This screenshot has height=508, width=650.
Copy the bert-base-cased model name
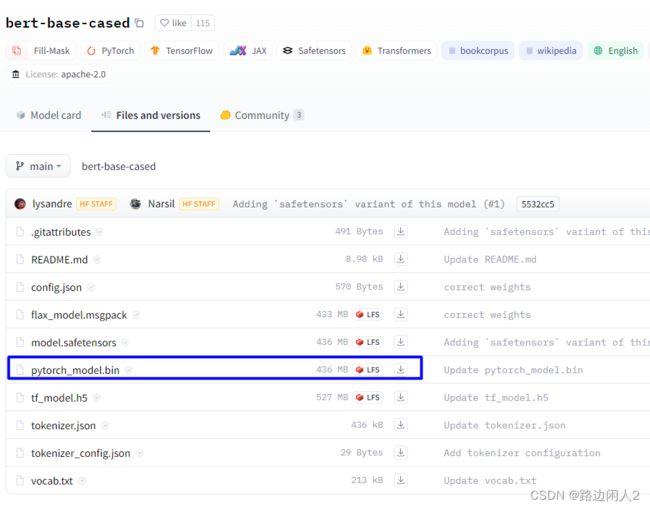(x=139, y=23)
